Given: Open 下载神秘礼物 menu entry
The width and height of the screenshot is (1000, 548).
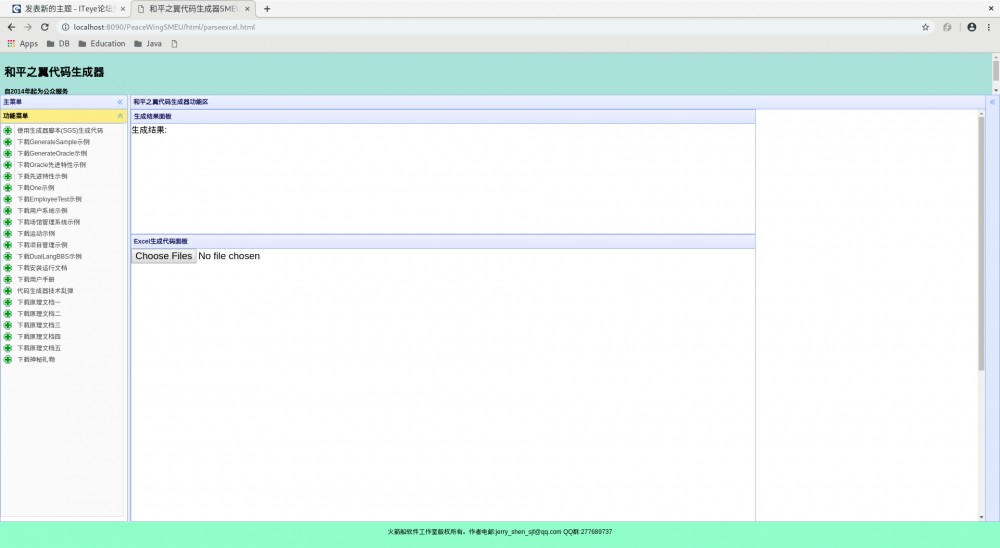Looking at the screenshot, I should click(x=36, y=360).
